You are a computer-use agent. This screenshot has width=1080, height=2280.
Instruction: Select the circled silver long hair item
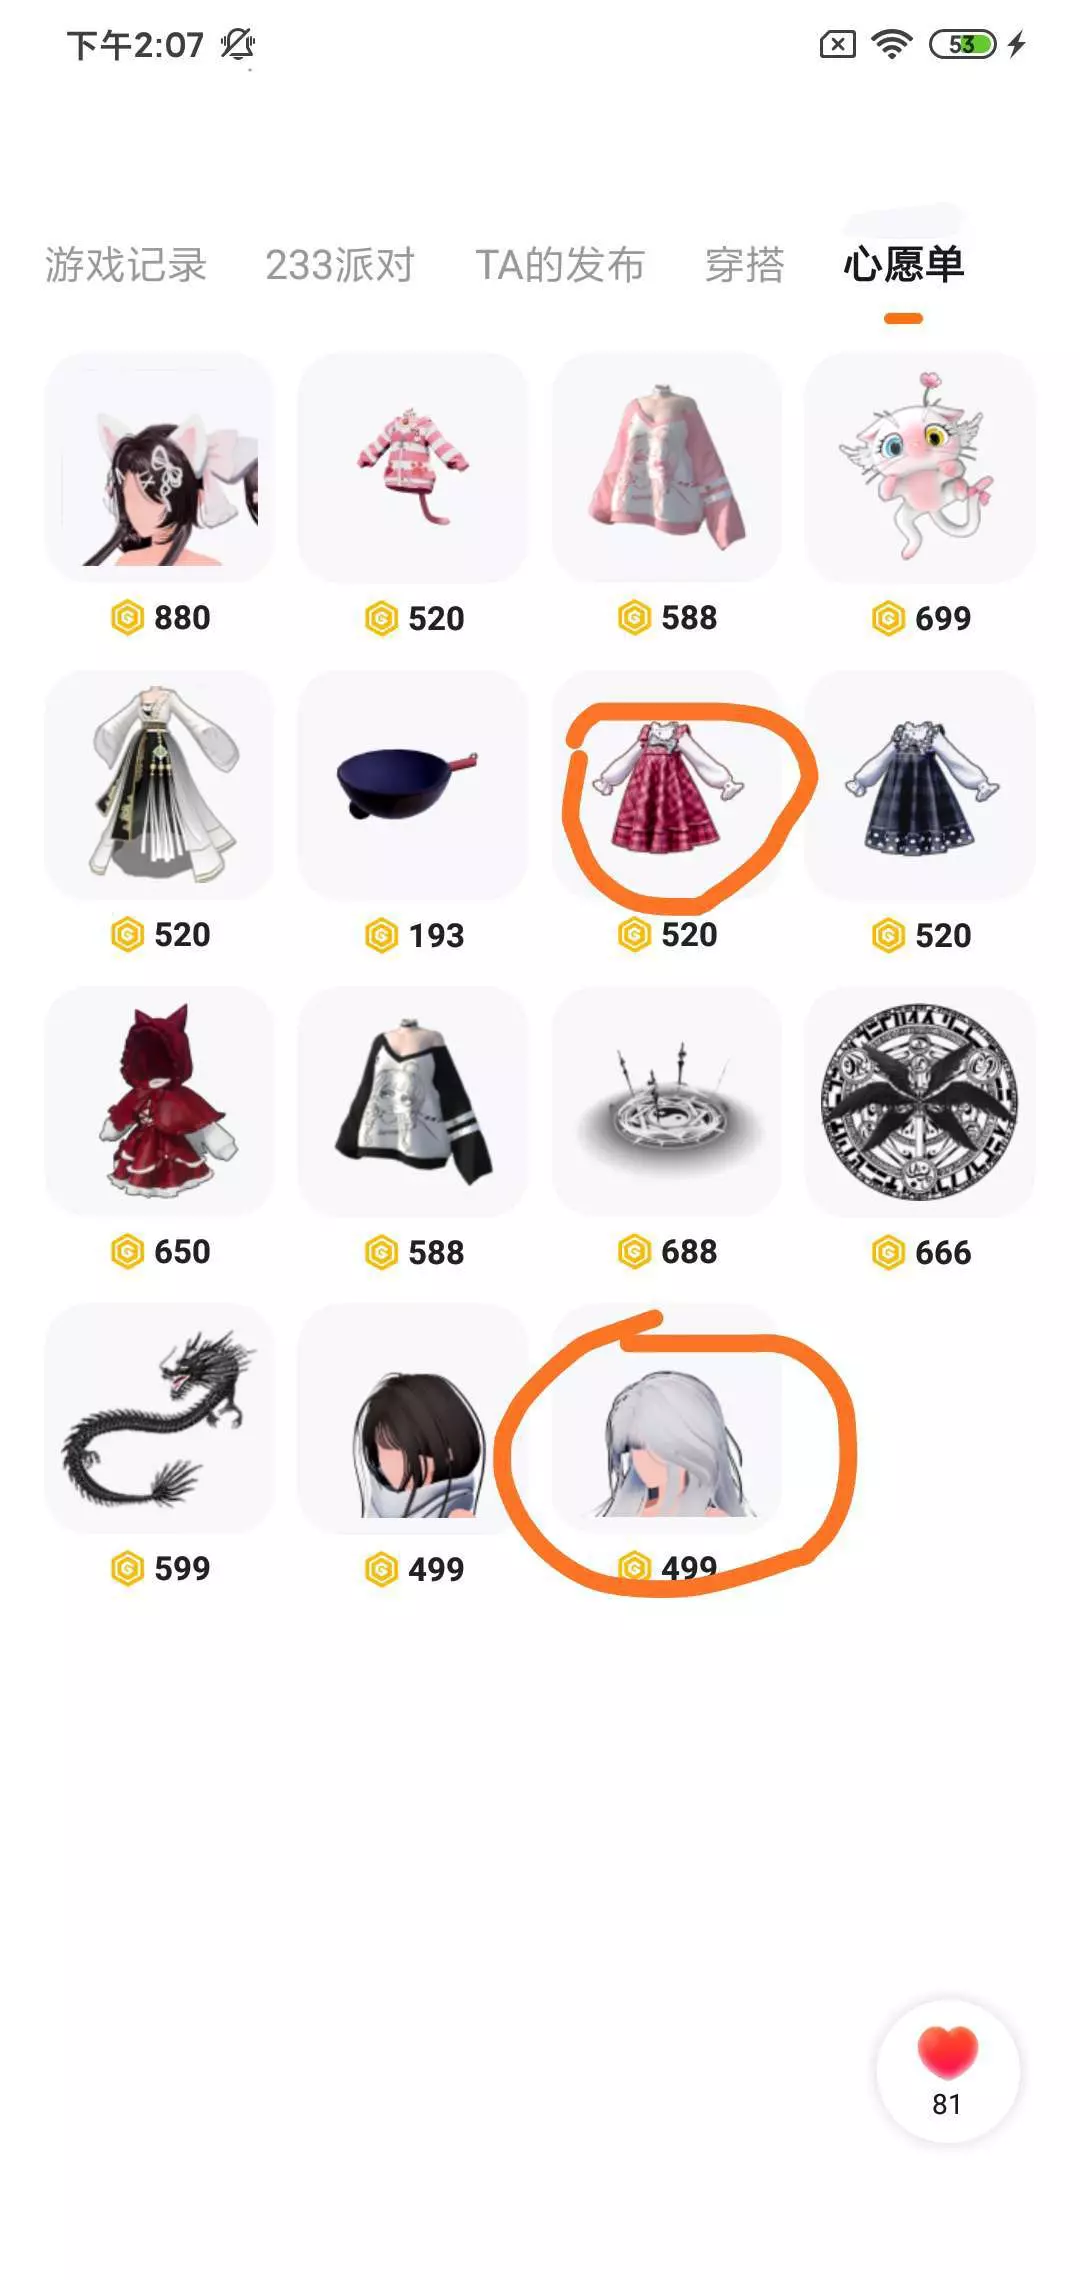click(666, 1418)
